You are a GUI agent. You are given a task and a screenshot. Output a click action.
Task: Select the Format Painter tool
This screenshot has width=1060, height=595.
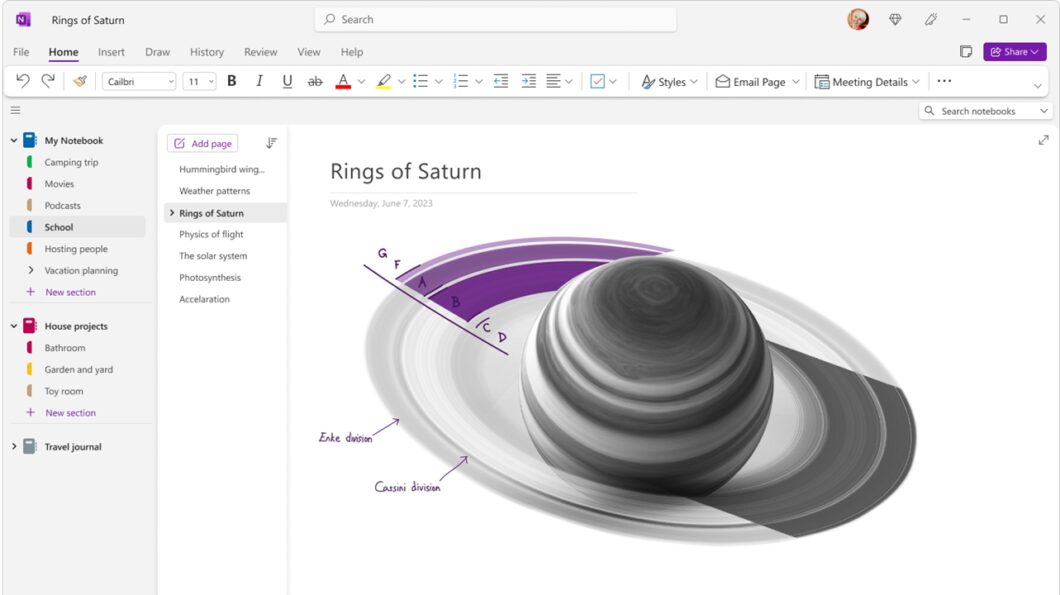point(80,81)
